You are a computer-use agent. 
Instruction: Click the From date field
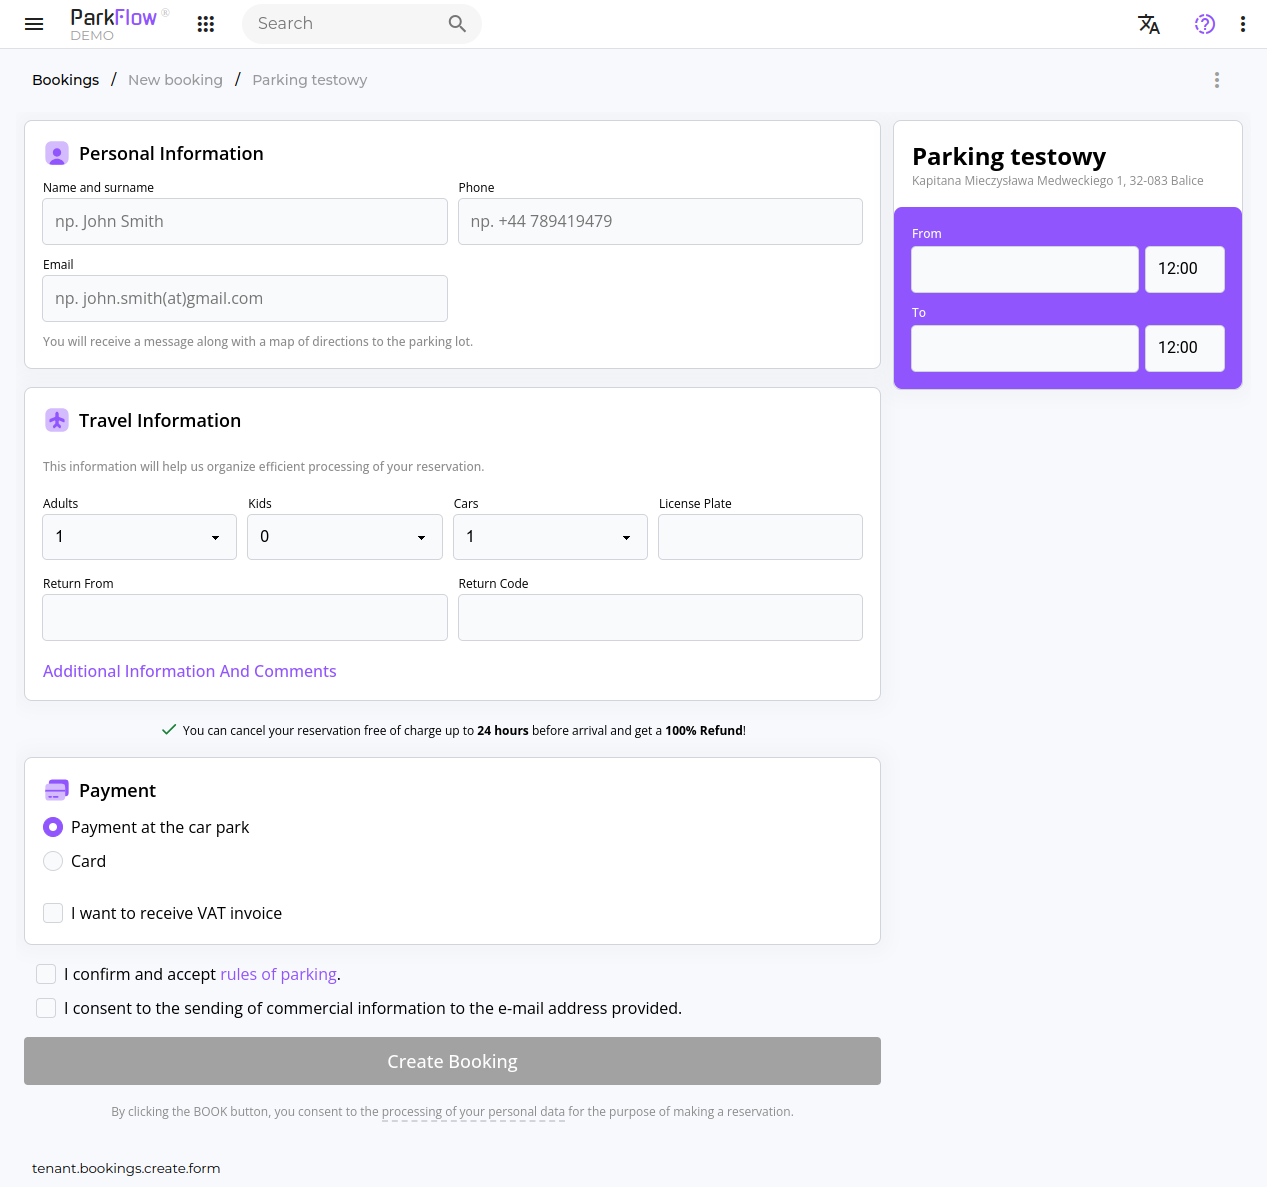(x=1024, y=269)
